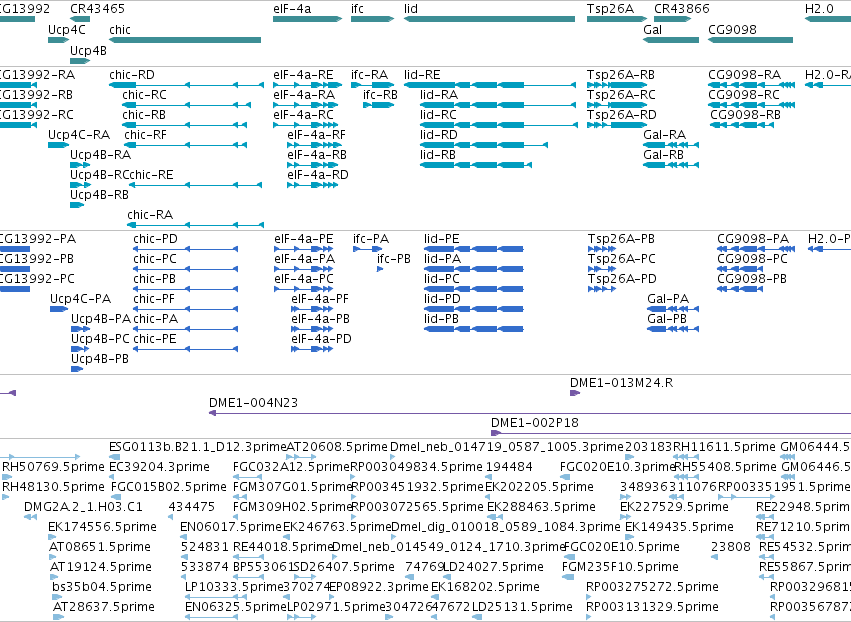Image resolution: width=851 pixels, height=622 pixels.
Task: Click the 'Ucp4B-RB' transcript label
Action: pos(99,194)
